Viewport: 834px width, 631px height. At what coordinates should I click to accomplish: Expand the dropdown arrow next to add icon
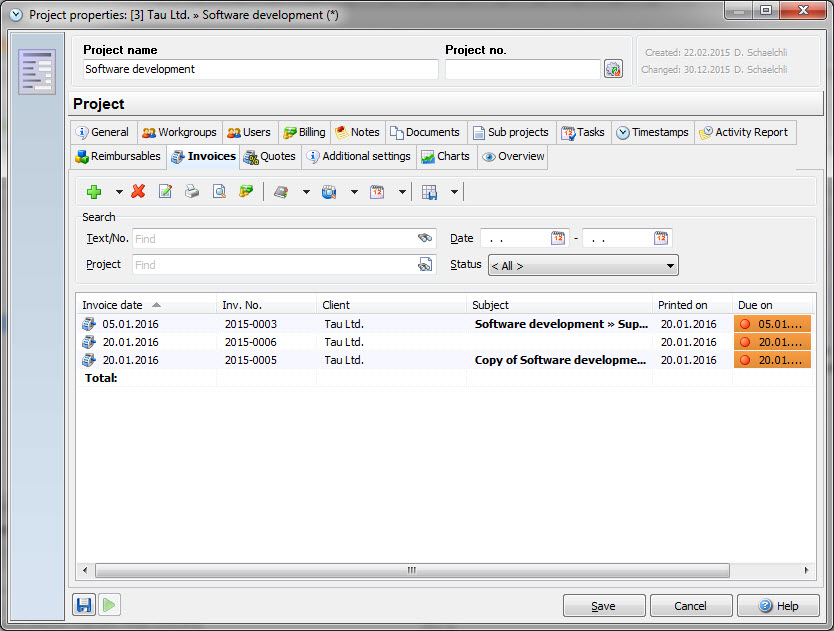119,192
